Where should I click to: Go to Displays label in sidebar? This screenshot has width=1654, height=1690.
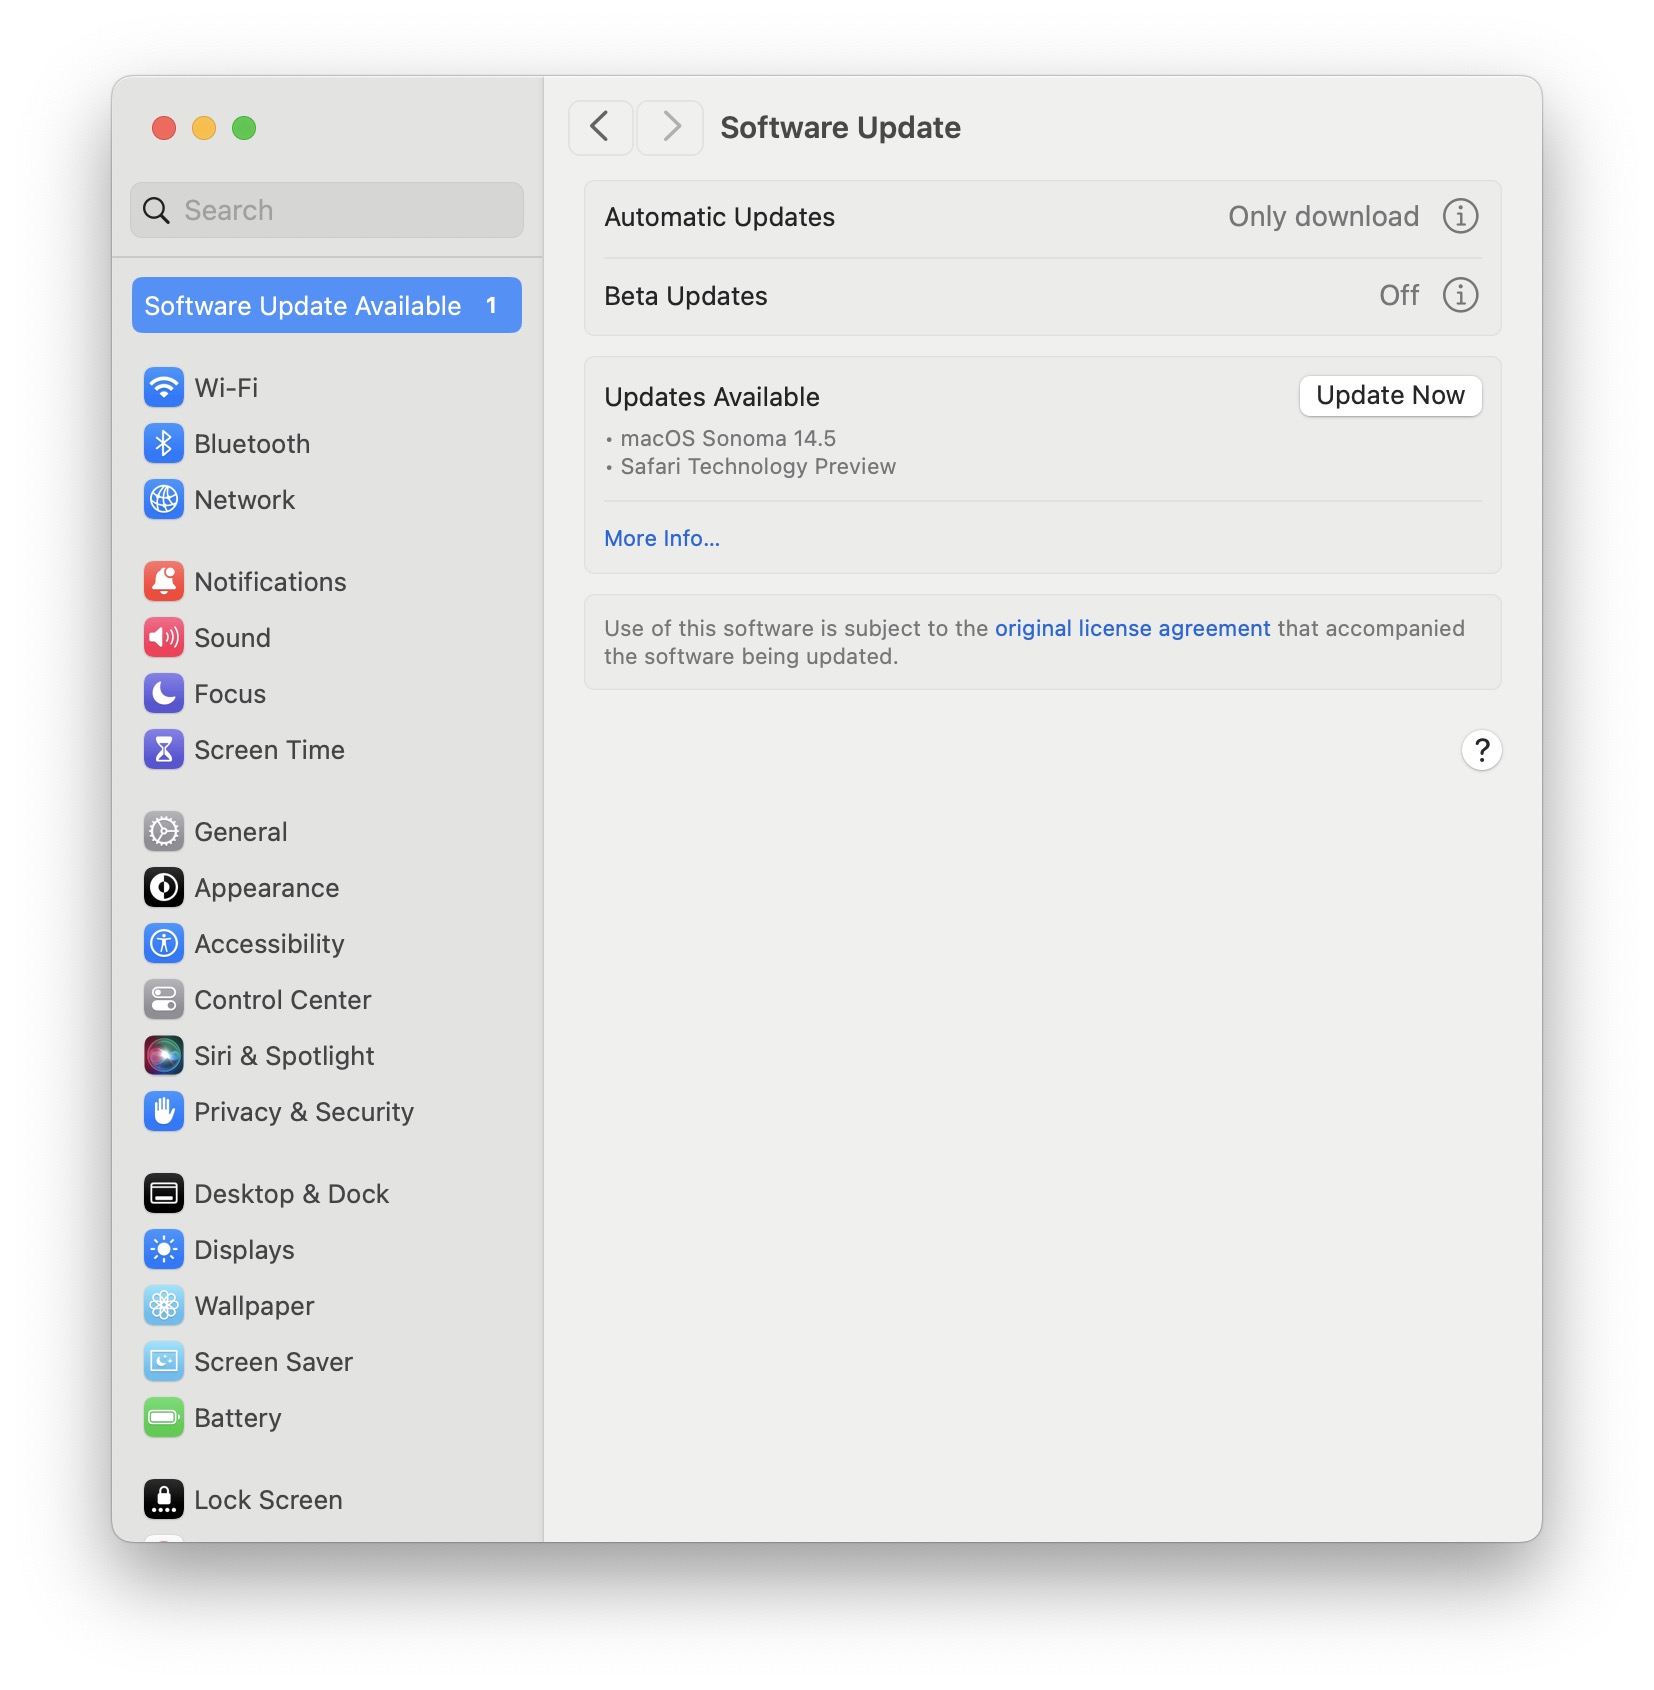[x=244, y=1250]
